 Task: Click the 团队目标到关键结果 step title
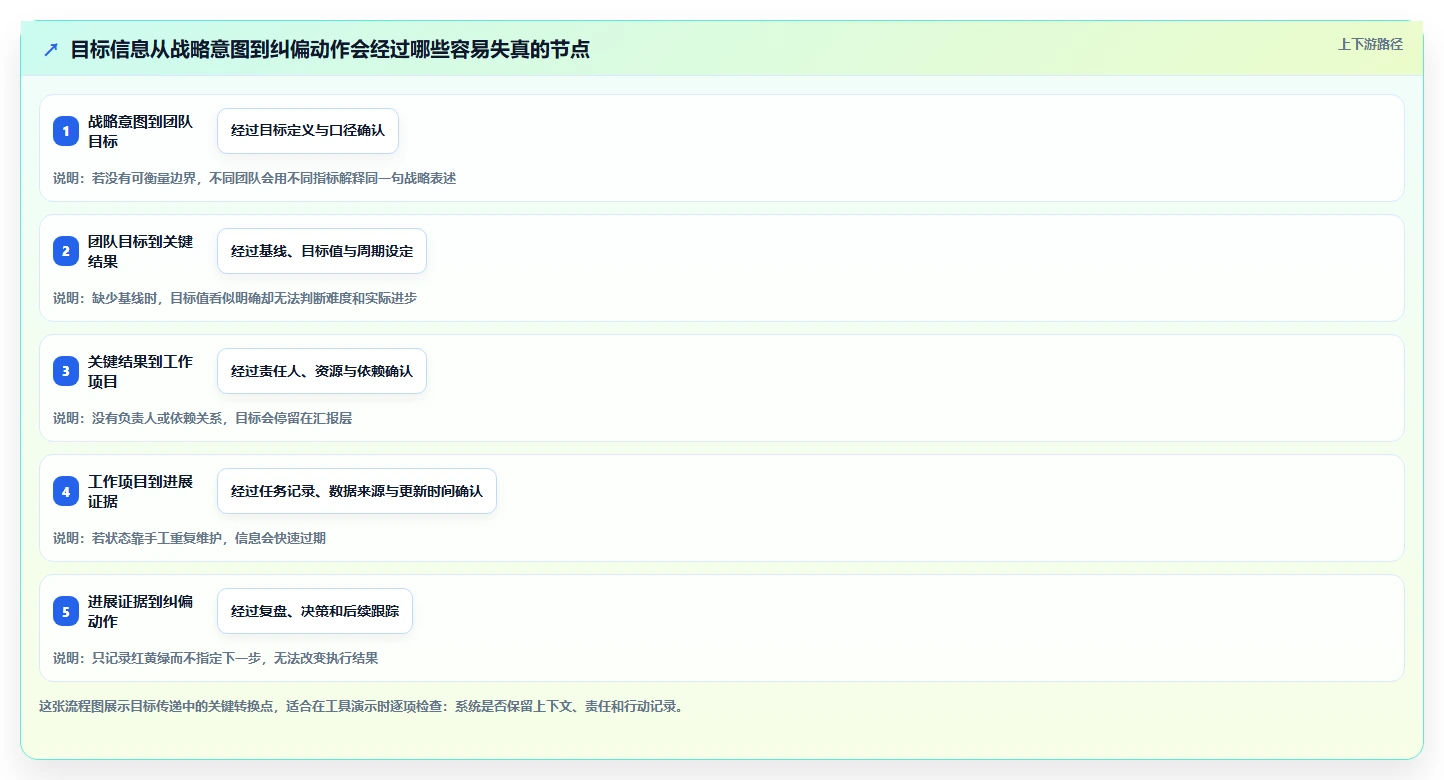[x=140, y=251]
